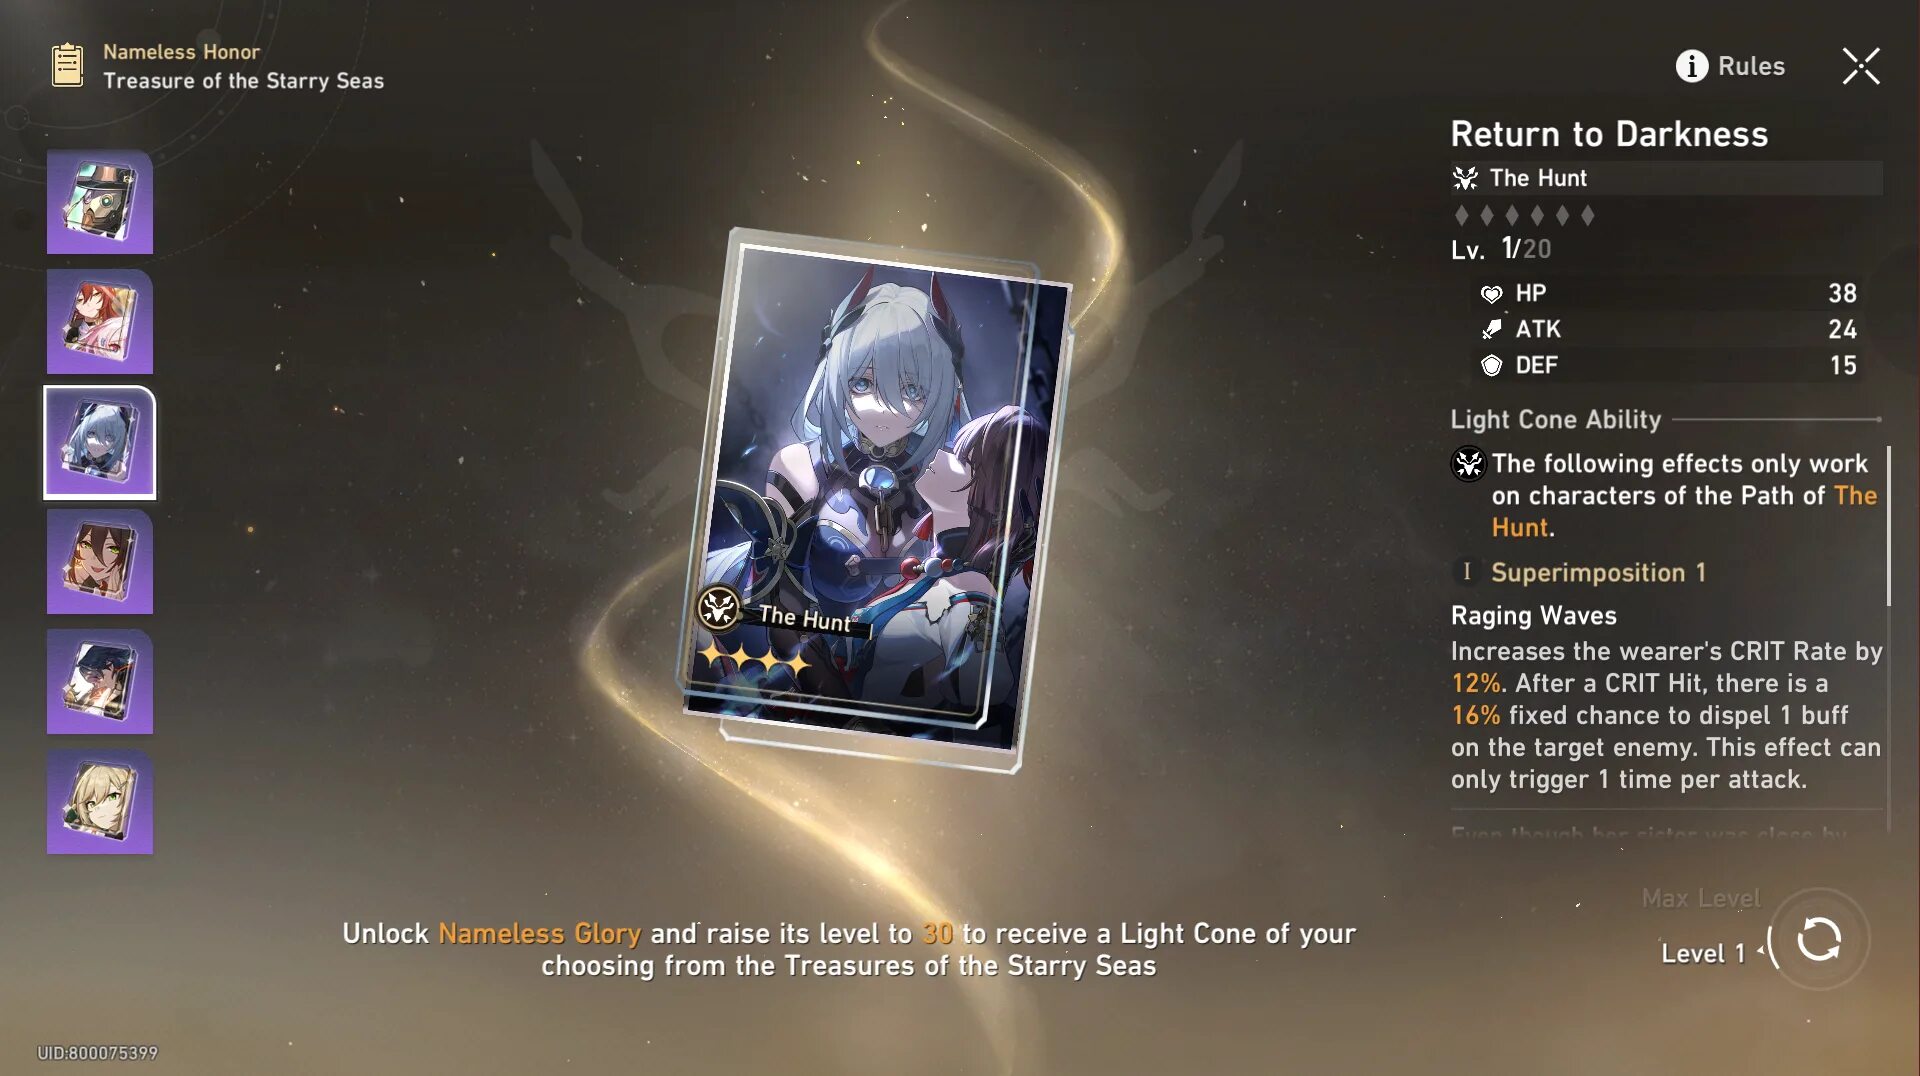Screen dimensions: 1920x1076
Task: Click the ability description scrollbar
Action: (1888, 526)
